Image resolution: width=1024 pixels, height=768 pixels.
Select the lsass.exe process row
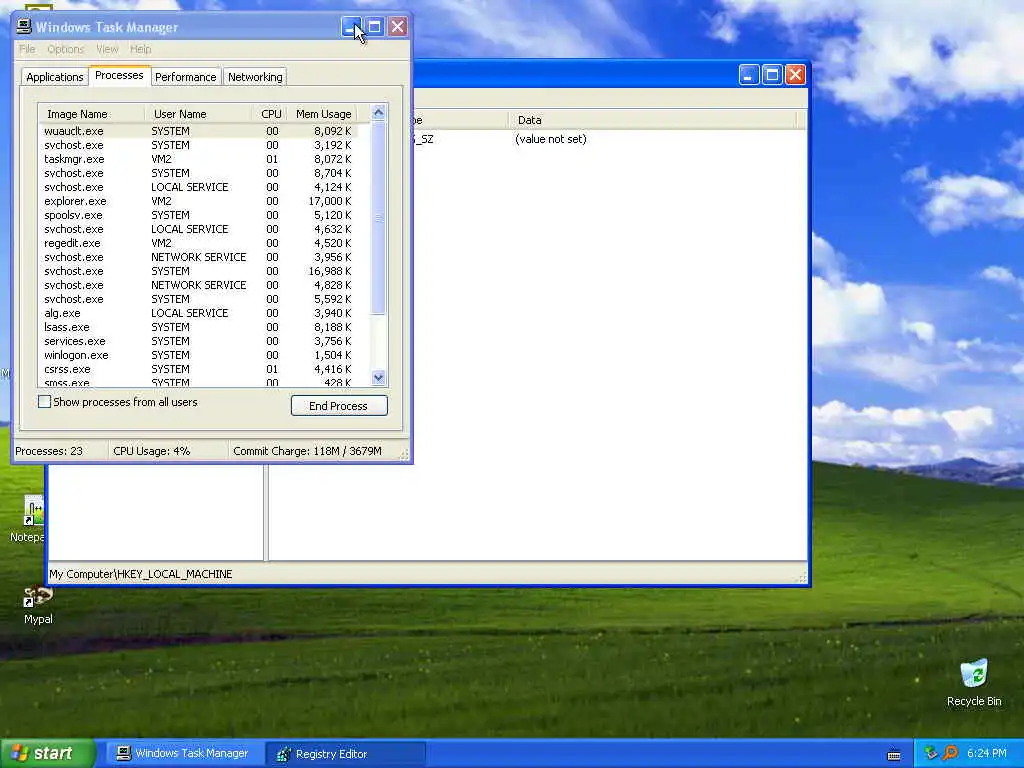tap(199, 327)
